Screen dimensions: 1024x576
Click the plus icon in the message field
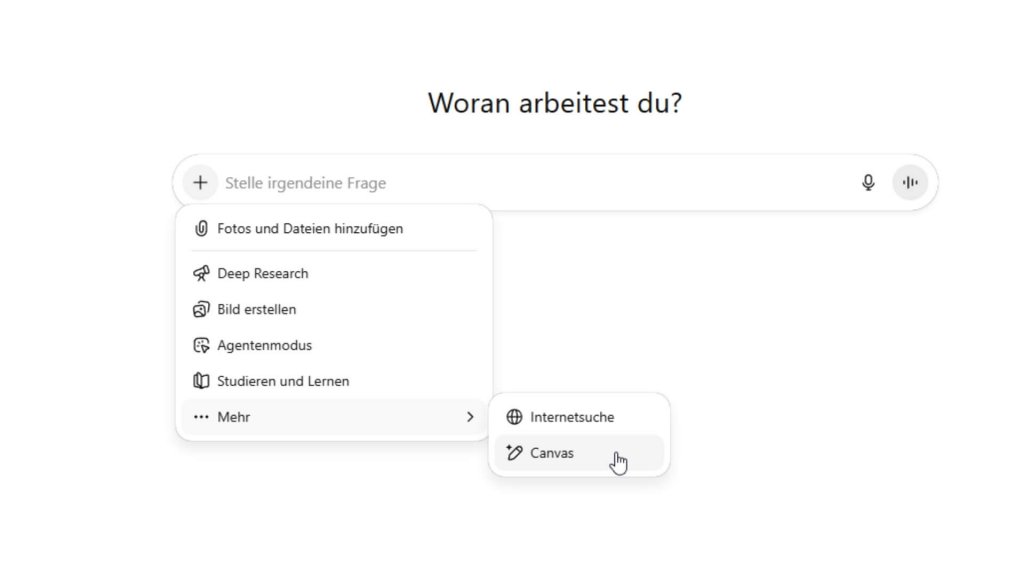[199, 182]
